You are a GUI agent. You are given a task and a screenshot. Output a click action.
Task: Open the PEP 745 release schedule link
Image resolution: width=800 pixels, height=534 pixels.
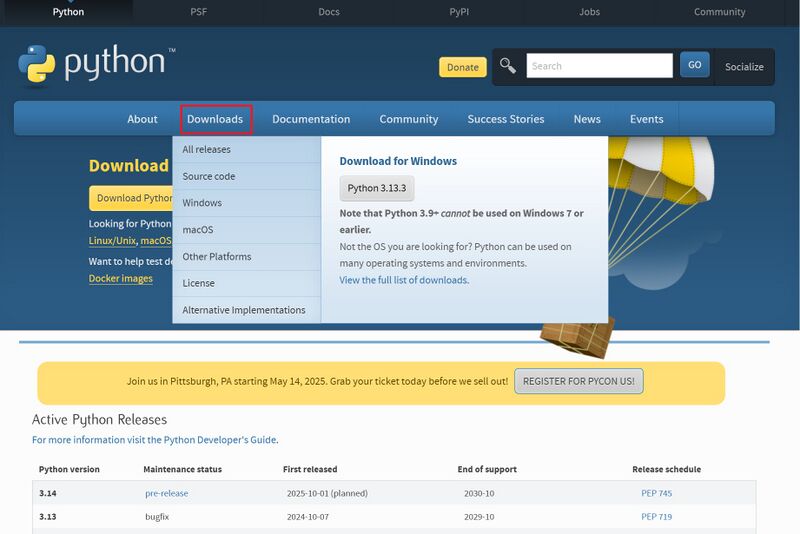tap(656, 493)
